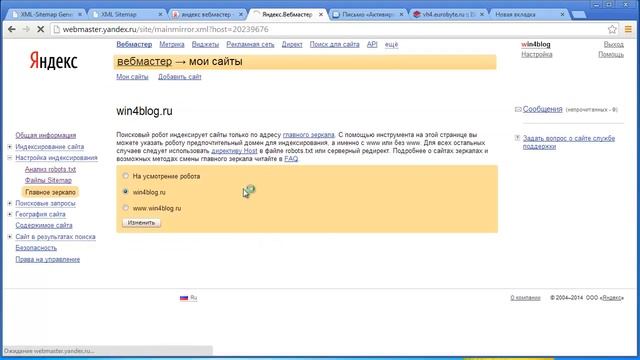The image size is (640, 360).
Task: Click the Изменить button
Action: click(141, 223)
